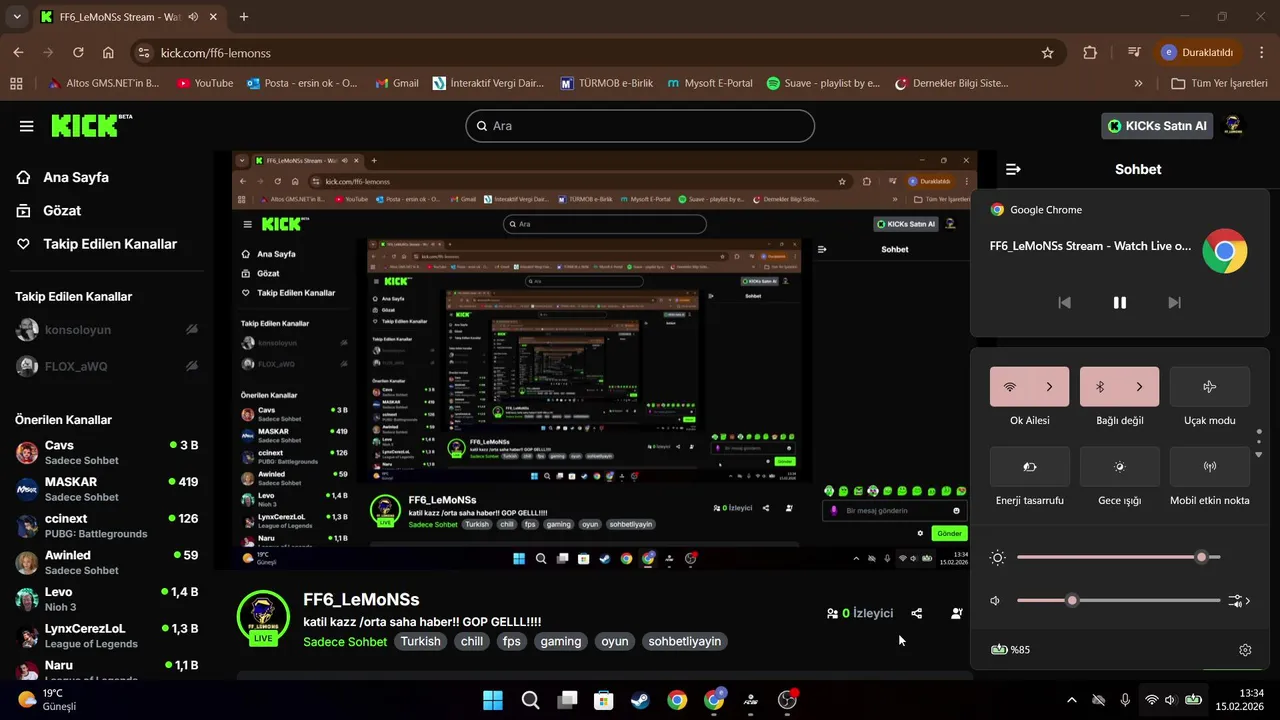Open Takip Edilen Kanallar with heart icon
Image resolution: width=1280 pixels, height=720 pixels.
tap(96, 244)
